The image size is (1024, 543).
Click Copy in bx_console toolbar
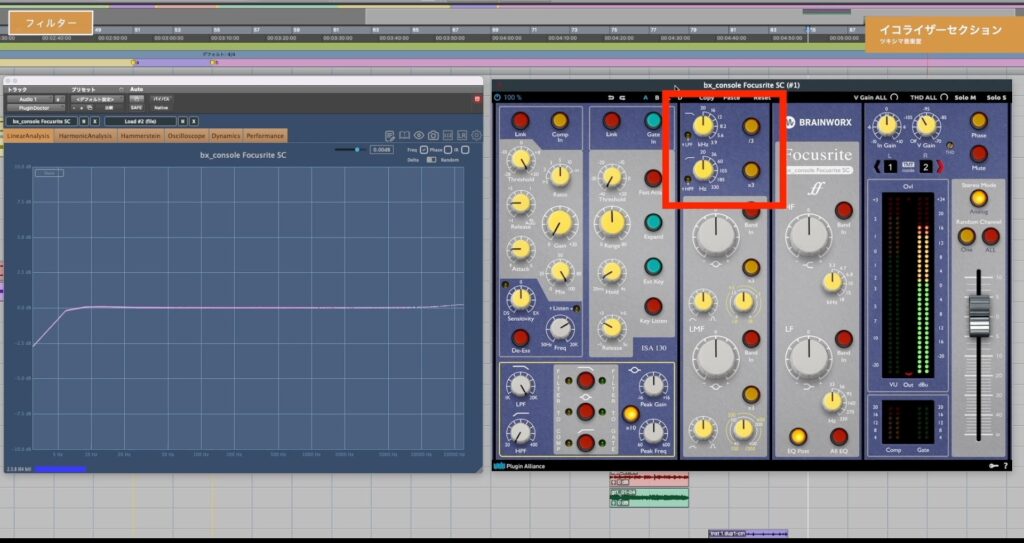coord(707,97)
